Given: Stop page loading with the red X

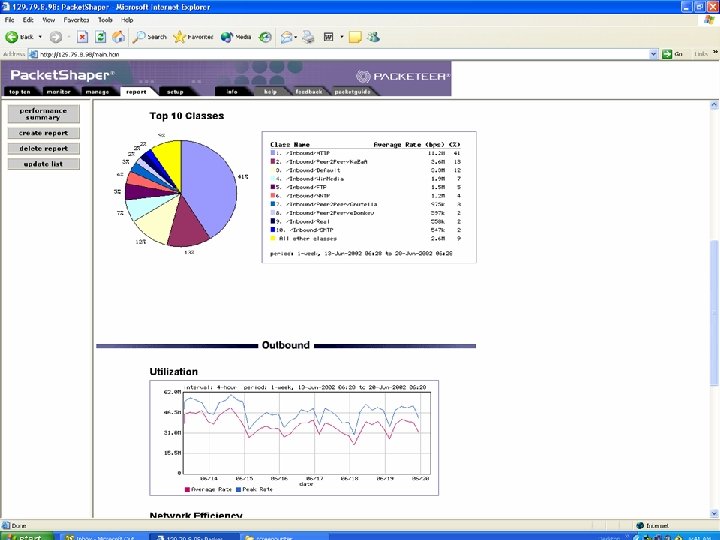Looking at the screenshot, I should pos(82,37).
